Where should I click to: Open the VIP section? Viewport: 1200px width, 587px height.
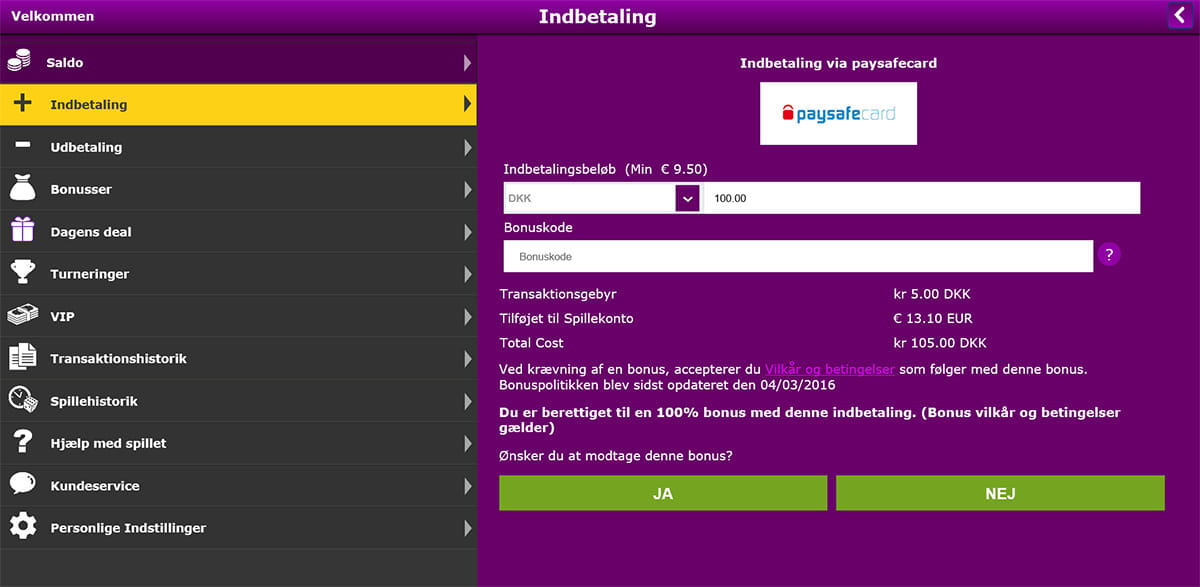[238, 316]
